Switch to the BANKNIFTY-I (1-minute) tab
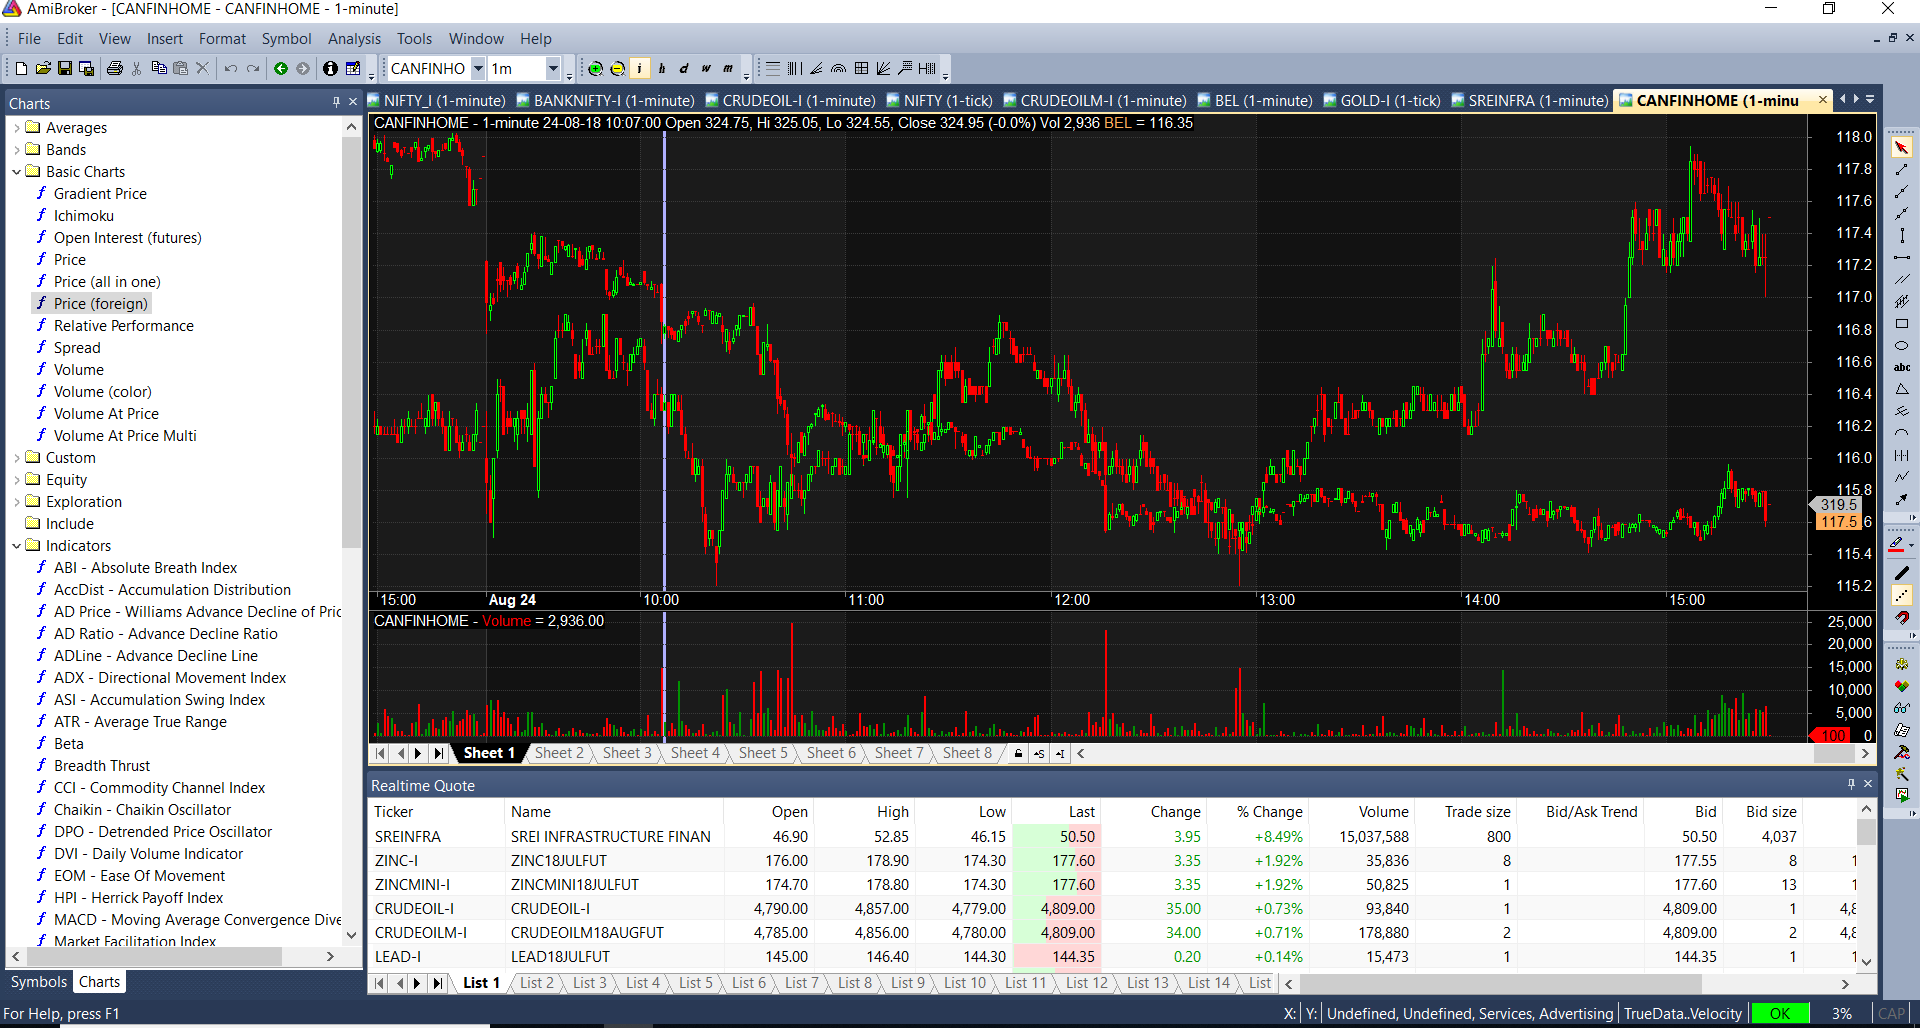 pyautogui.click(x=606, y=101)
